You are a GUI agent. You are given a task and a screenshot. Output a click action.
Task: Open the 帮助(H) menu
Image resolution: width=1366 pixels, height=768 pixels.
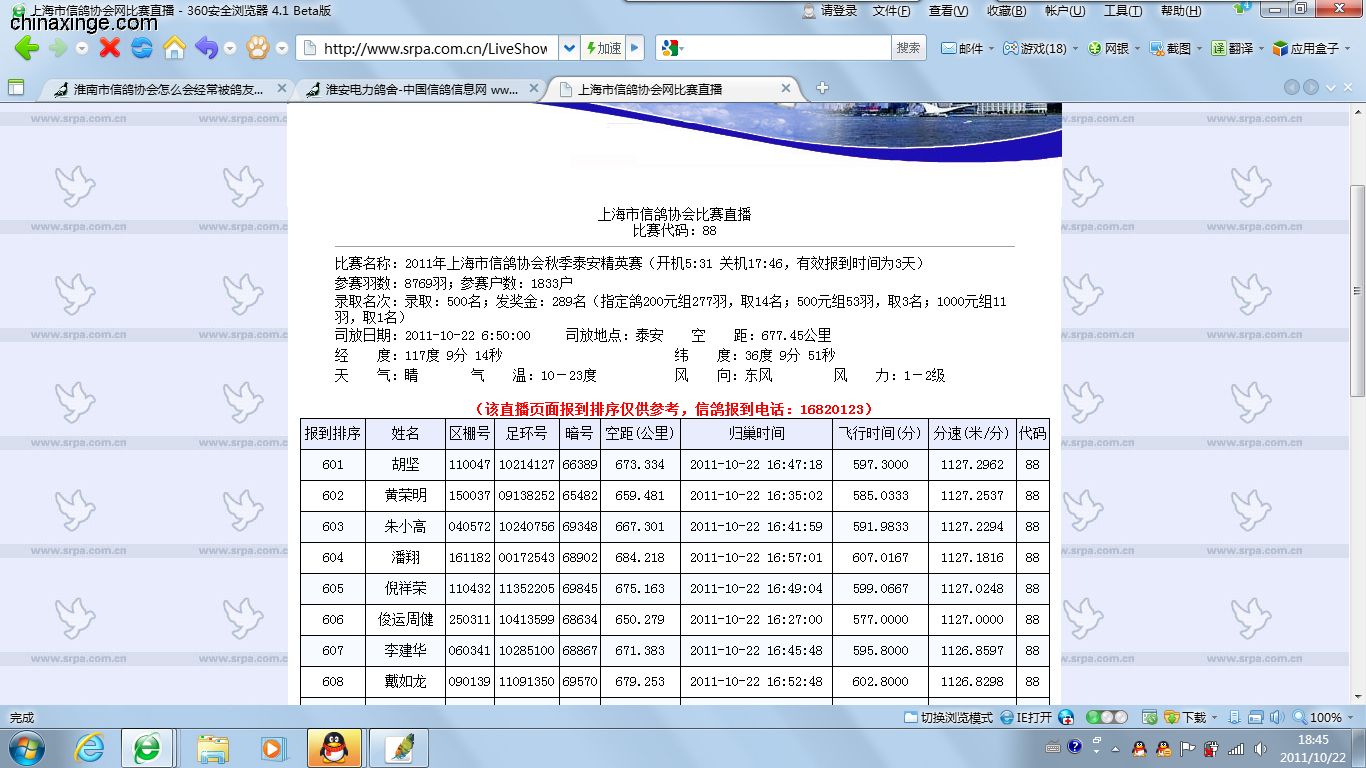1180,11
